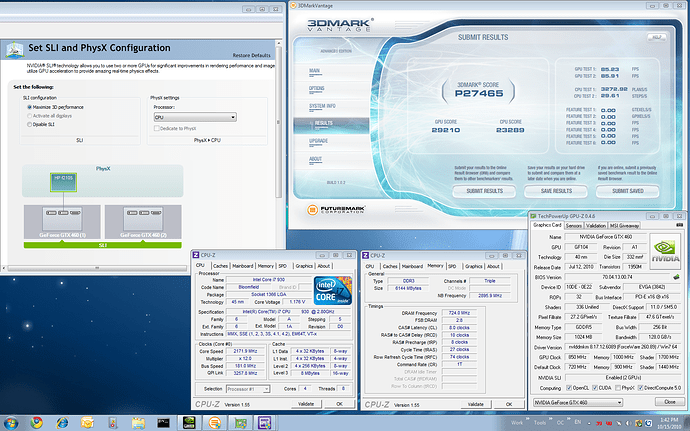Select GeForce GTX 460 (1) card in diagram
Image resolution: width=690 pixels, height=431 pixels.
coord(62,222)
